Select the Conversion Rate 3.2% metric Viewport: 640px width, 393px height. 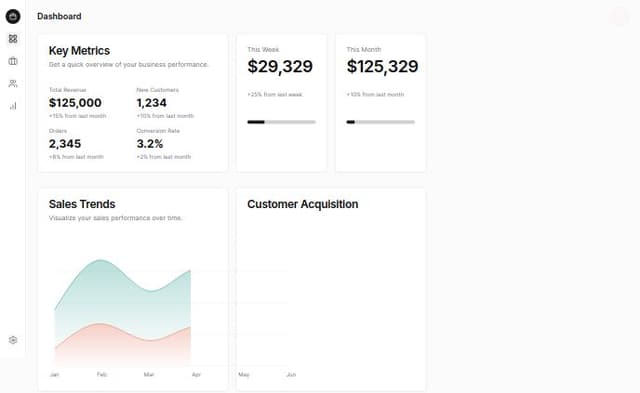tap(164, 144)
